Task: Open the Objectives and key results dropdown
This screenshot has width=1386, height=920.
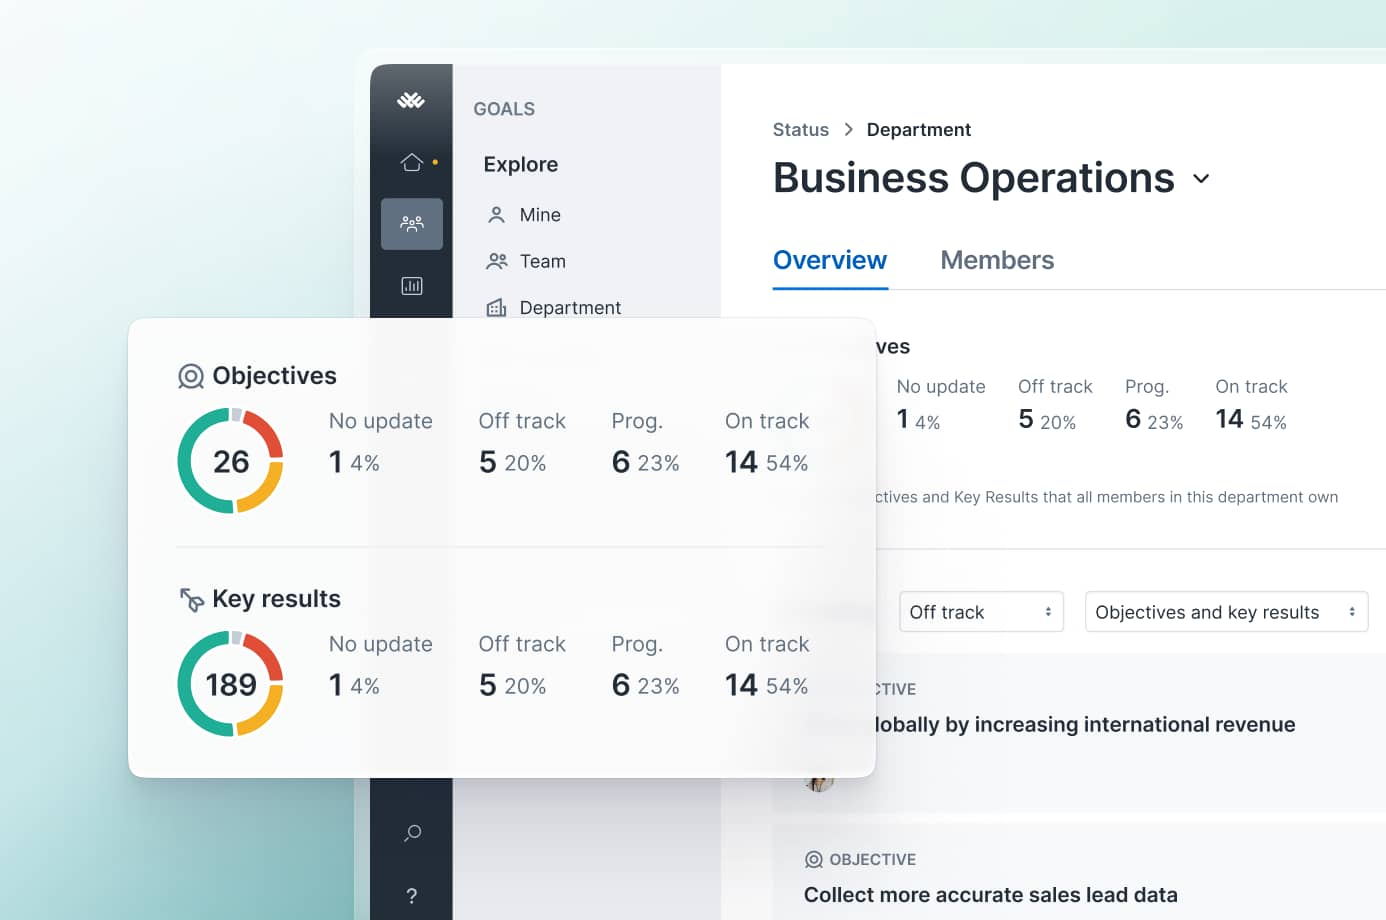Action: coord(1225,611)
